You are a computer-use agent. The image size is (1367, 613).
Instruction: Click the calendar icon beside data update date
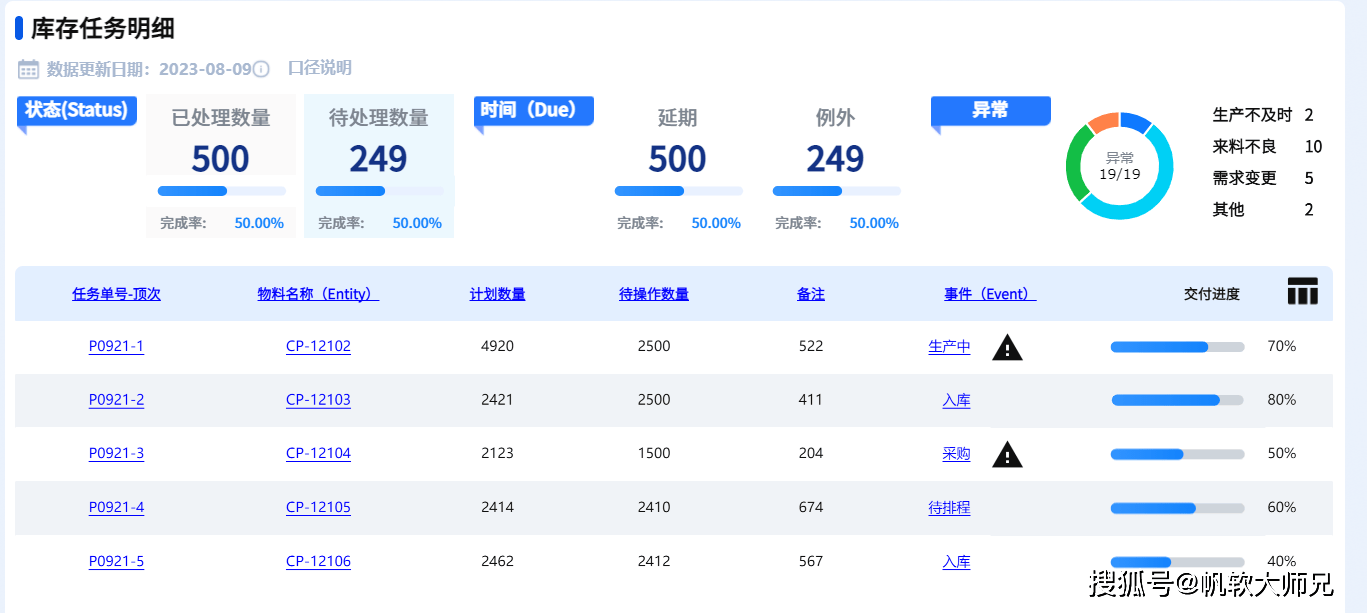tap(28, 69)
